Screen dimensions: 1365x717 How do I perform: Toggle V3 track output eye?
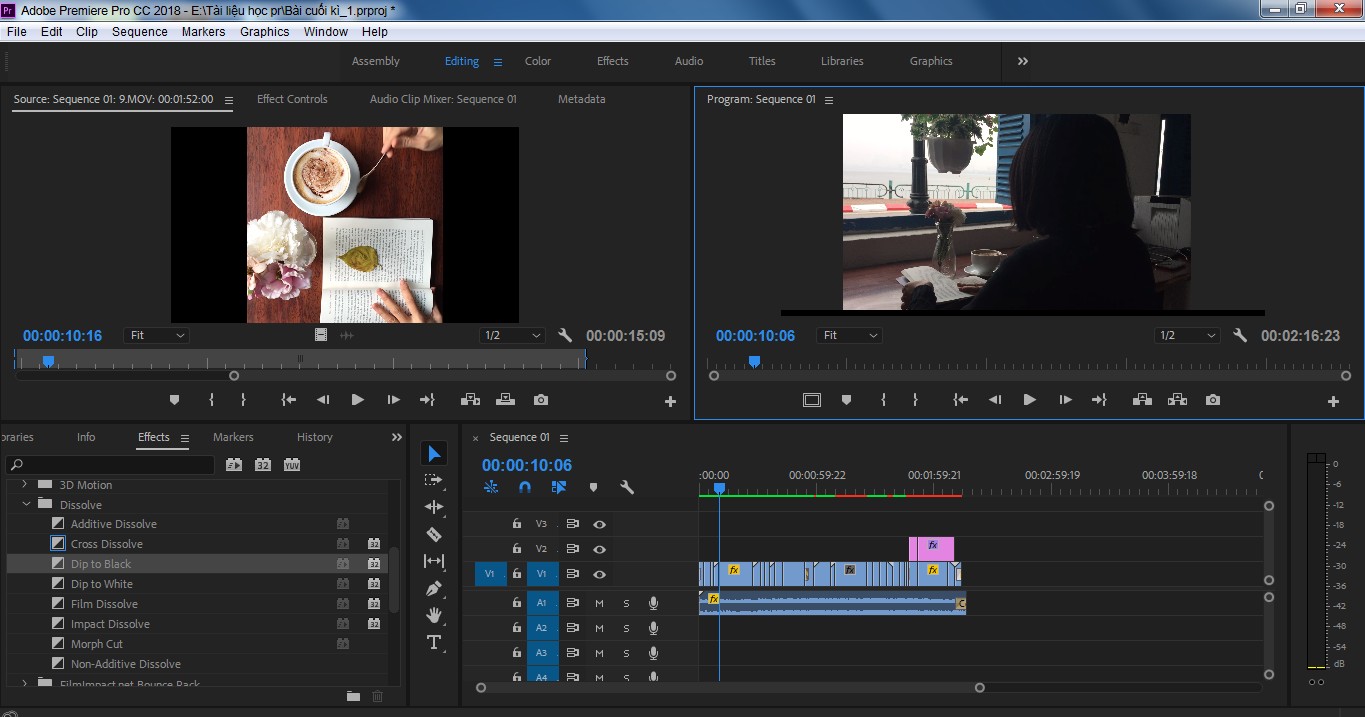coord(599,524)
